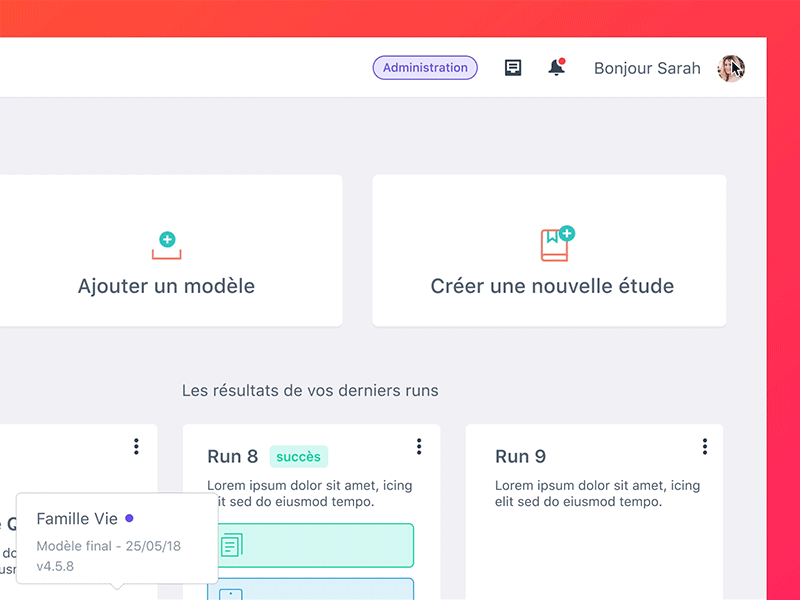The image size is (800, 600).
Task: Open the three-dot menu on the leftmost run card
Action: pyautogui.click(x=136, y=446)
